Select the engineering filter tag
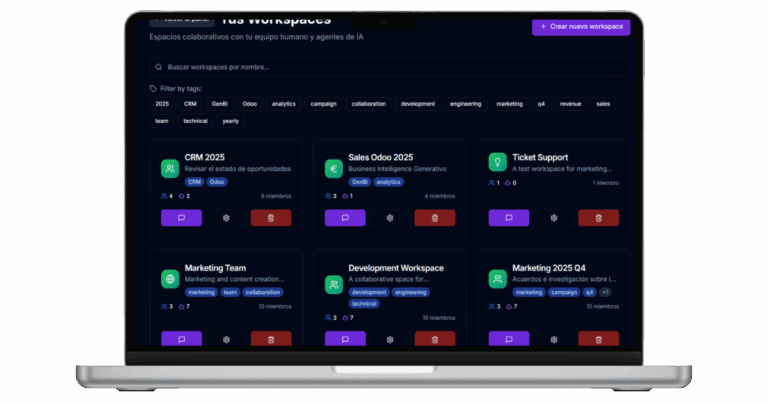The width and height of the screenshot is (768, 403). (x=465, y=104)
